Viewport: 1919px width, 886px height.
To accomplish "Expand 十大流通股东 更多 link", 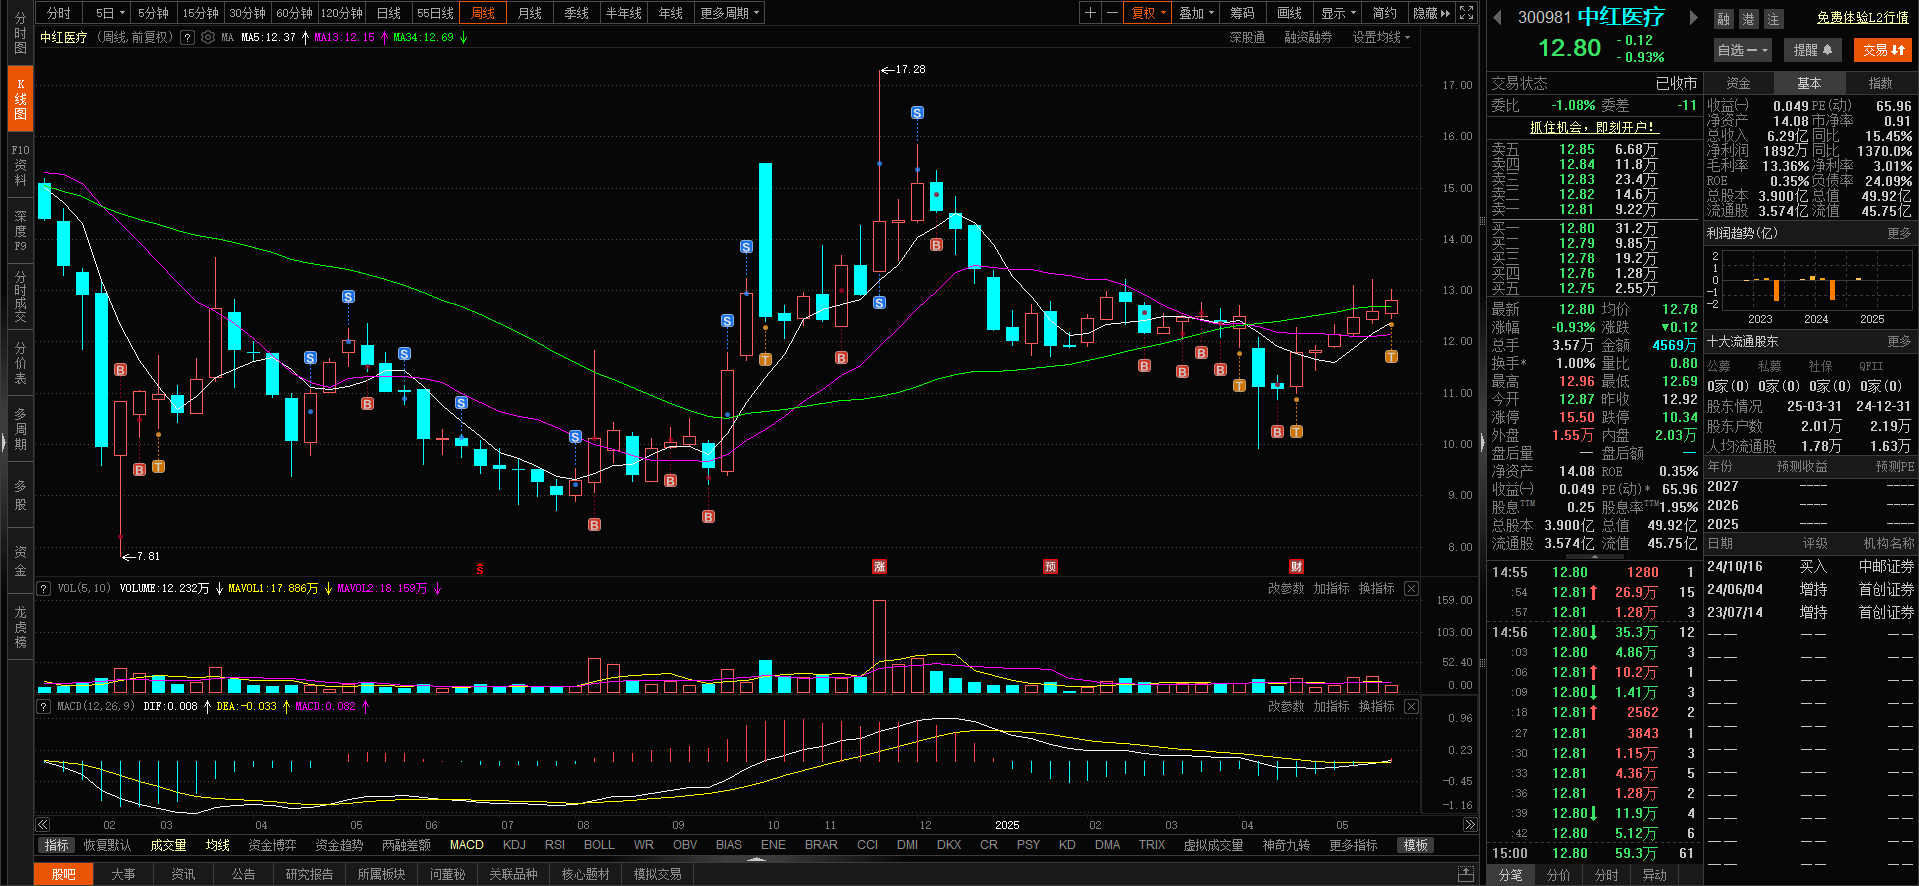I will coord(1899,341).
